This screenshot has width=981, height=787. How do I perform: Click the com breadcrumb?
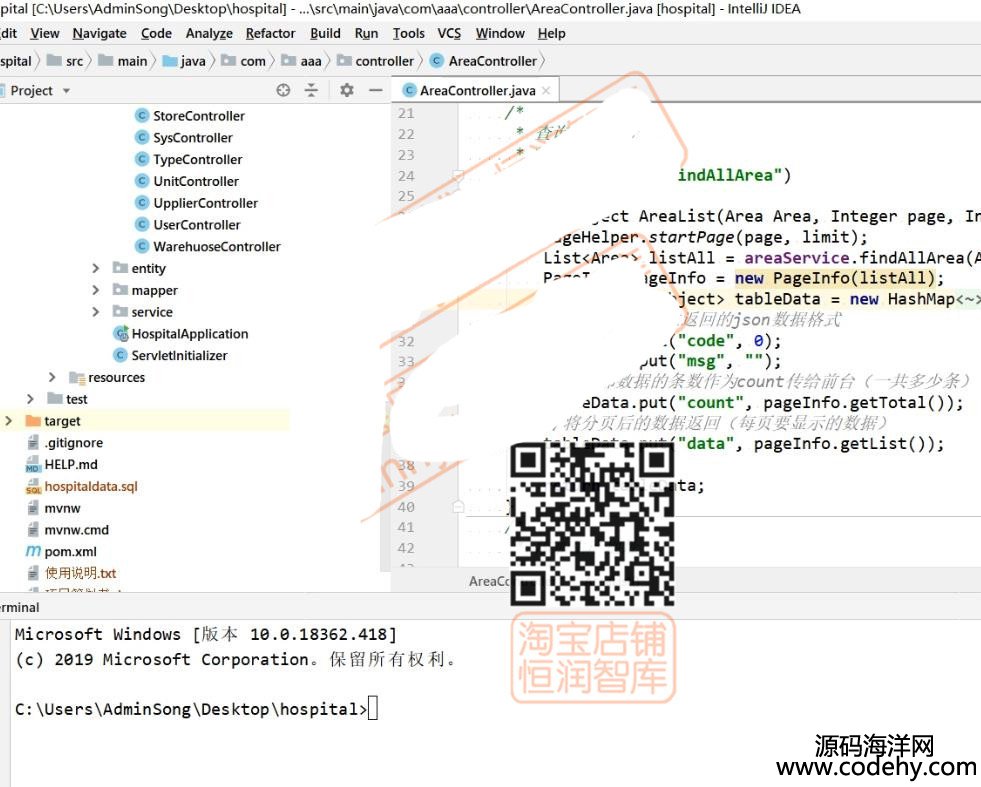click(x=244, y=61)
